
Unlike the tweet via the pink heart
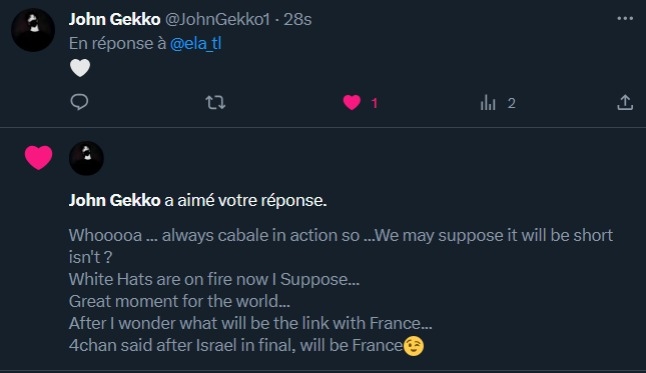click(352, 102)
